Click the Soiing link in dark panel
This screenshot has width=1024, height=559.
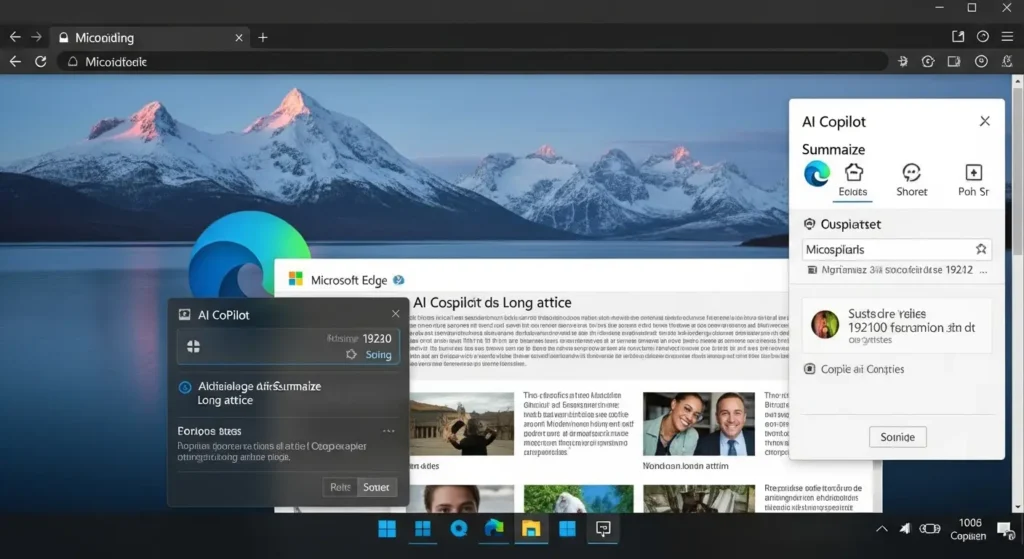pyautogui.click(x=378, y=355)
